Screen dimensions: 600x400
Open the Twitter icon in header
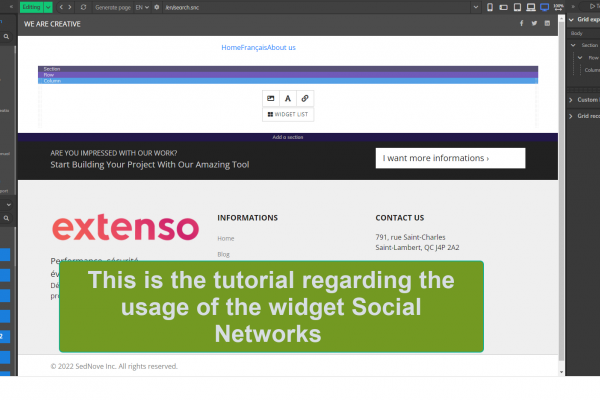click(x=533, y=23)
